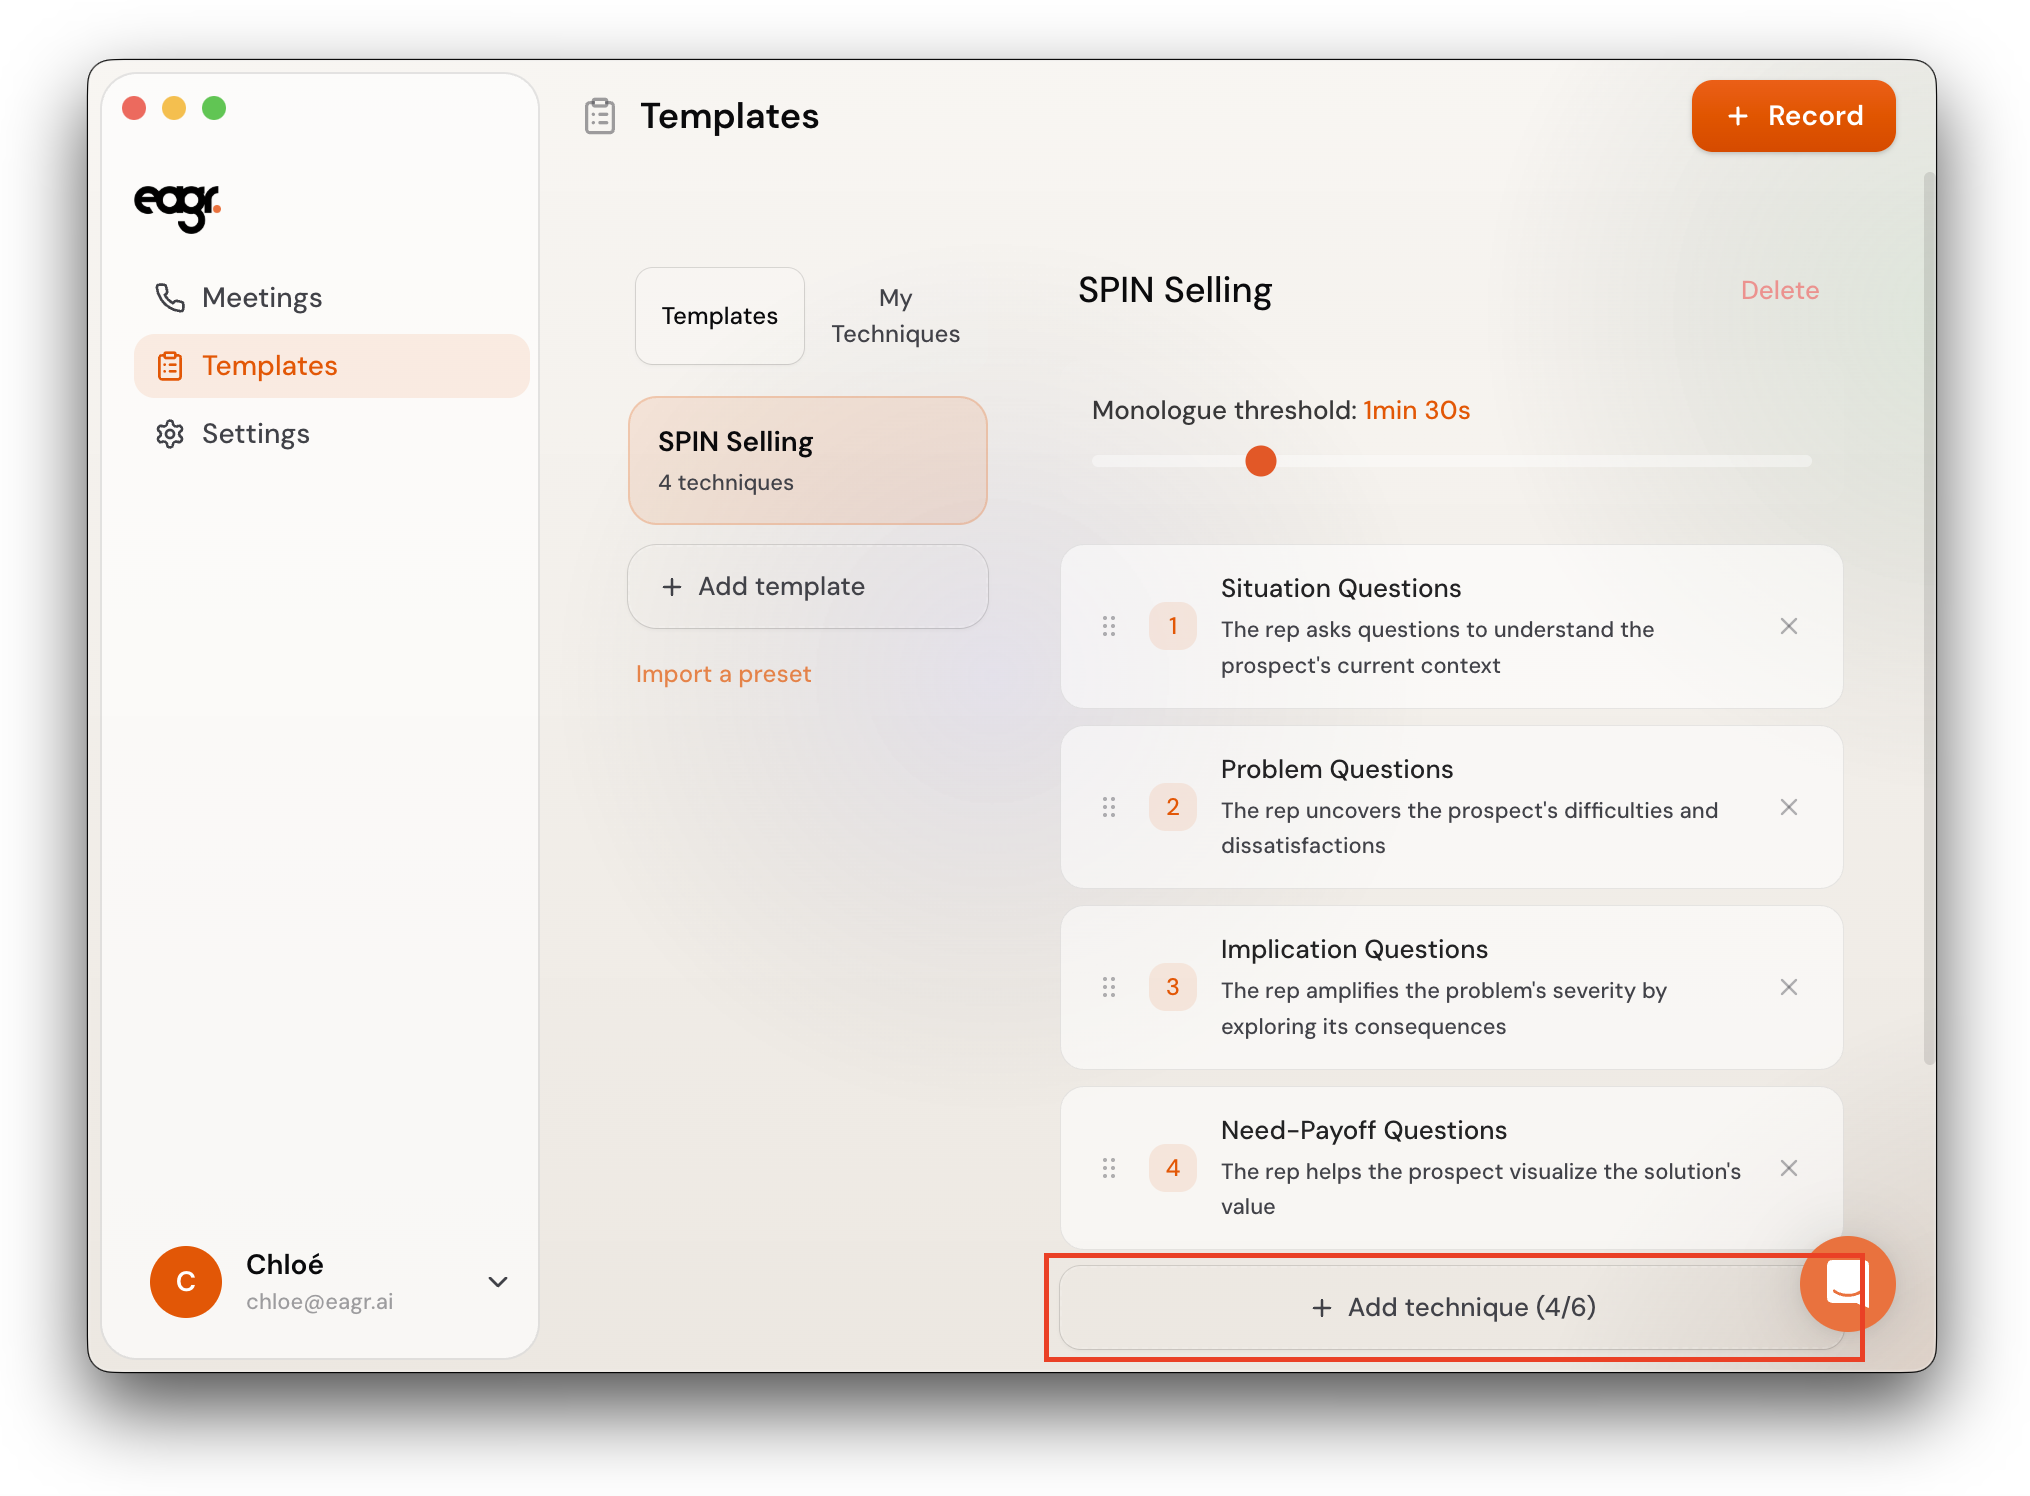
Task: Expand the Chloé account menu chevron
Action: pos(498,1282)
